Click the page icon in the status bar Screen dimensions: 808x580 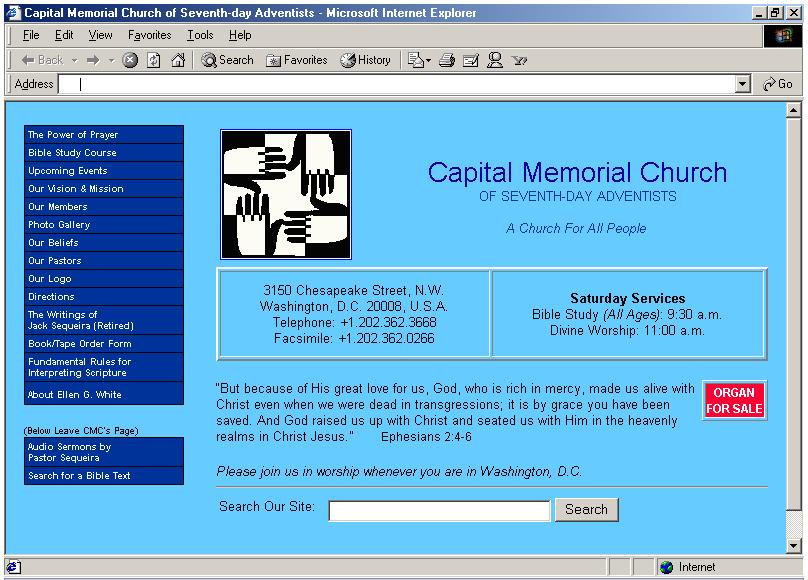[13, 567]
